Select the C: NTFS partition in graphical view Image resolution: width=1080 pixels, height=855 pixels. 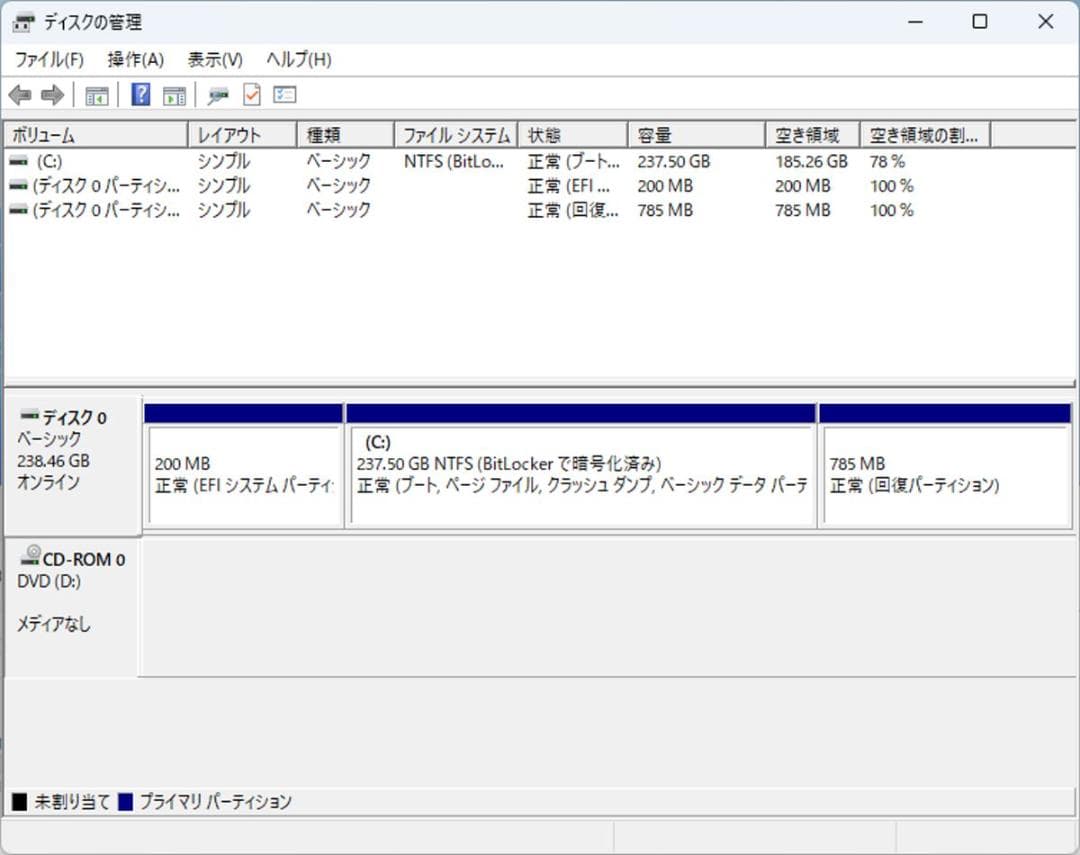[580, 470]
